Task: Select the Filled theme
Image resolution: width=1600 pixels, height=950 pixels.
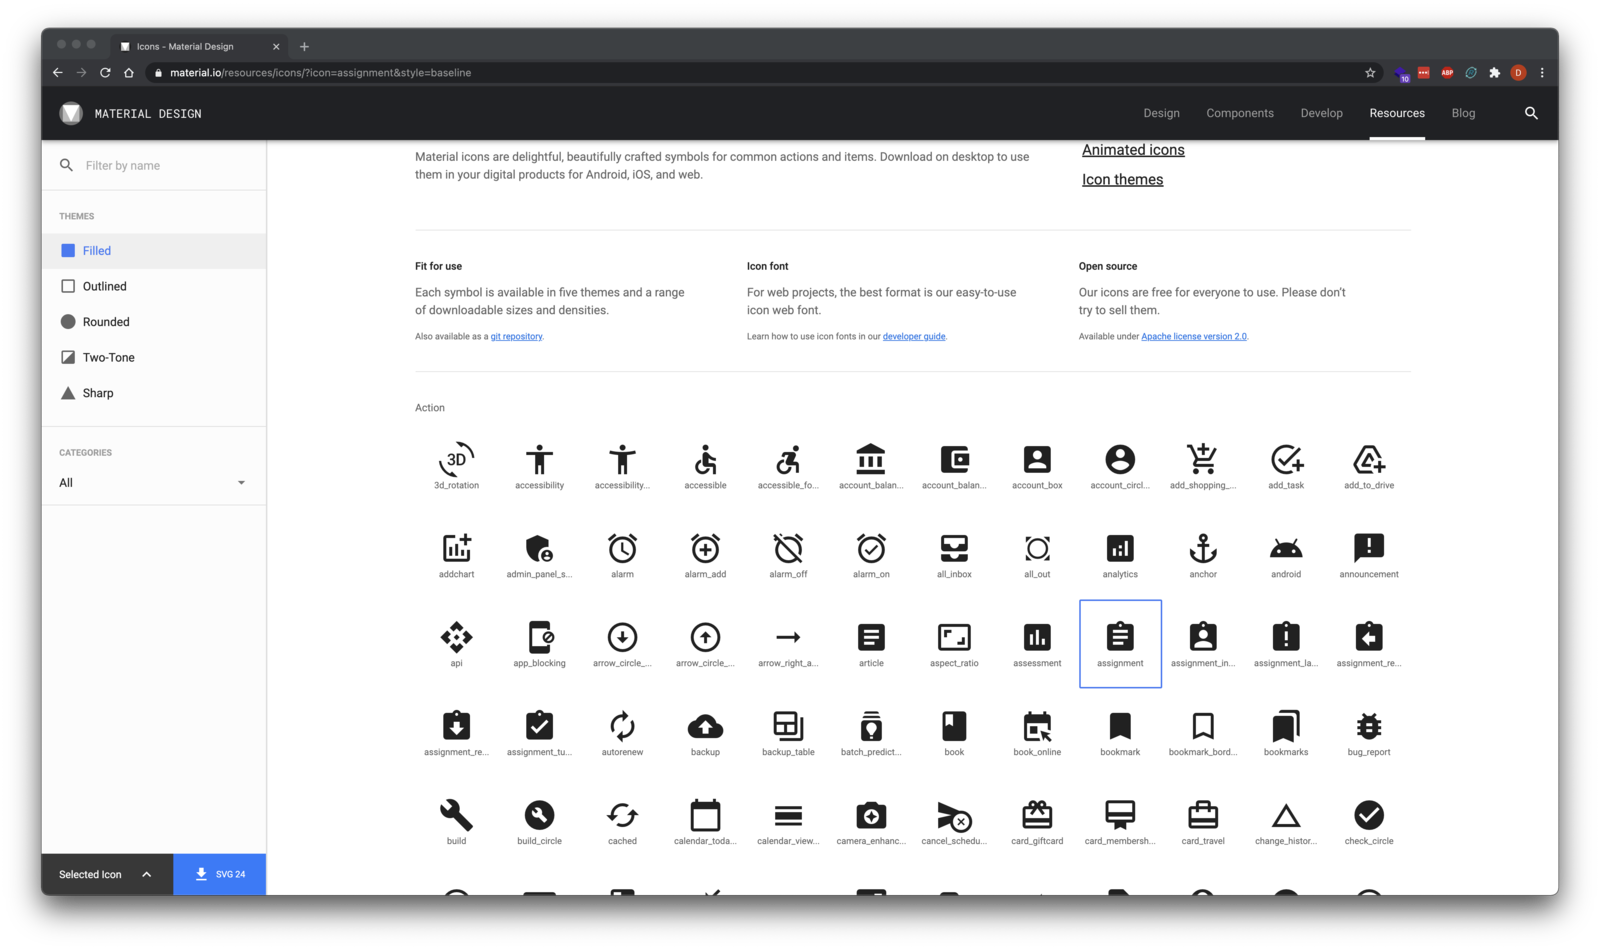Action: point(154,251)
